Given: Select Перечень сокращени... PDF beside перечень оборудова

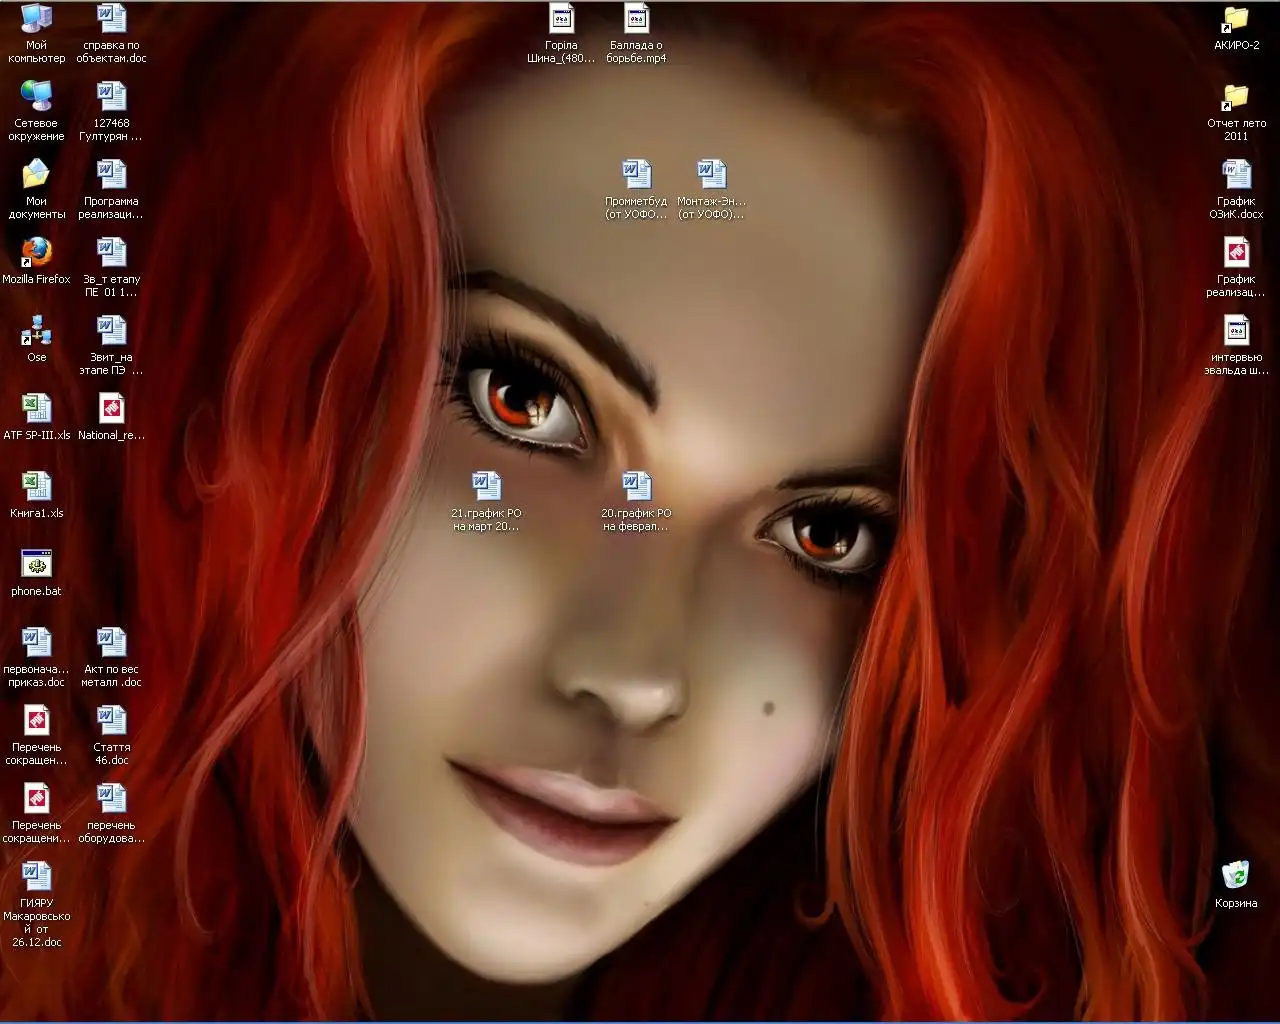Looking at the screenshot, I should point(36,813).
